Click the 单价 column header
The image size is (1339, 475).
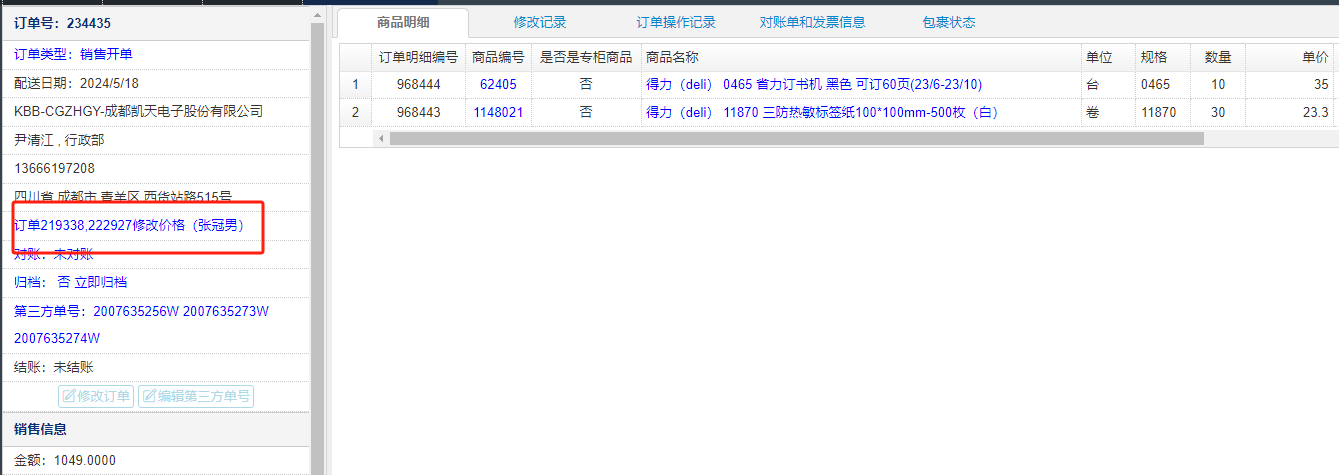1292,58
